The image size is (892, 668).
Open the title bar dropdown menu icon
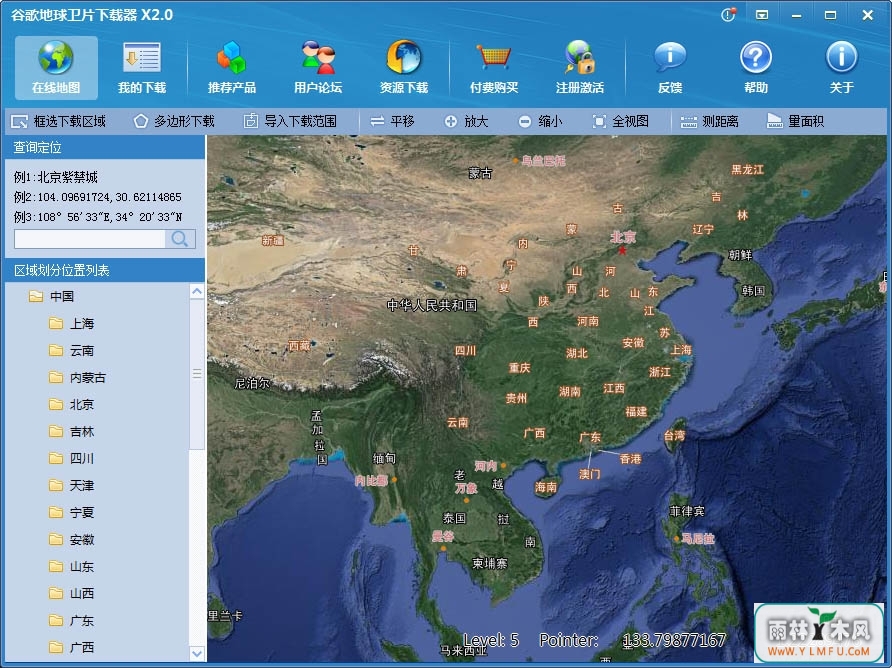(x=762, y=15)
